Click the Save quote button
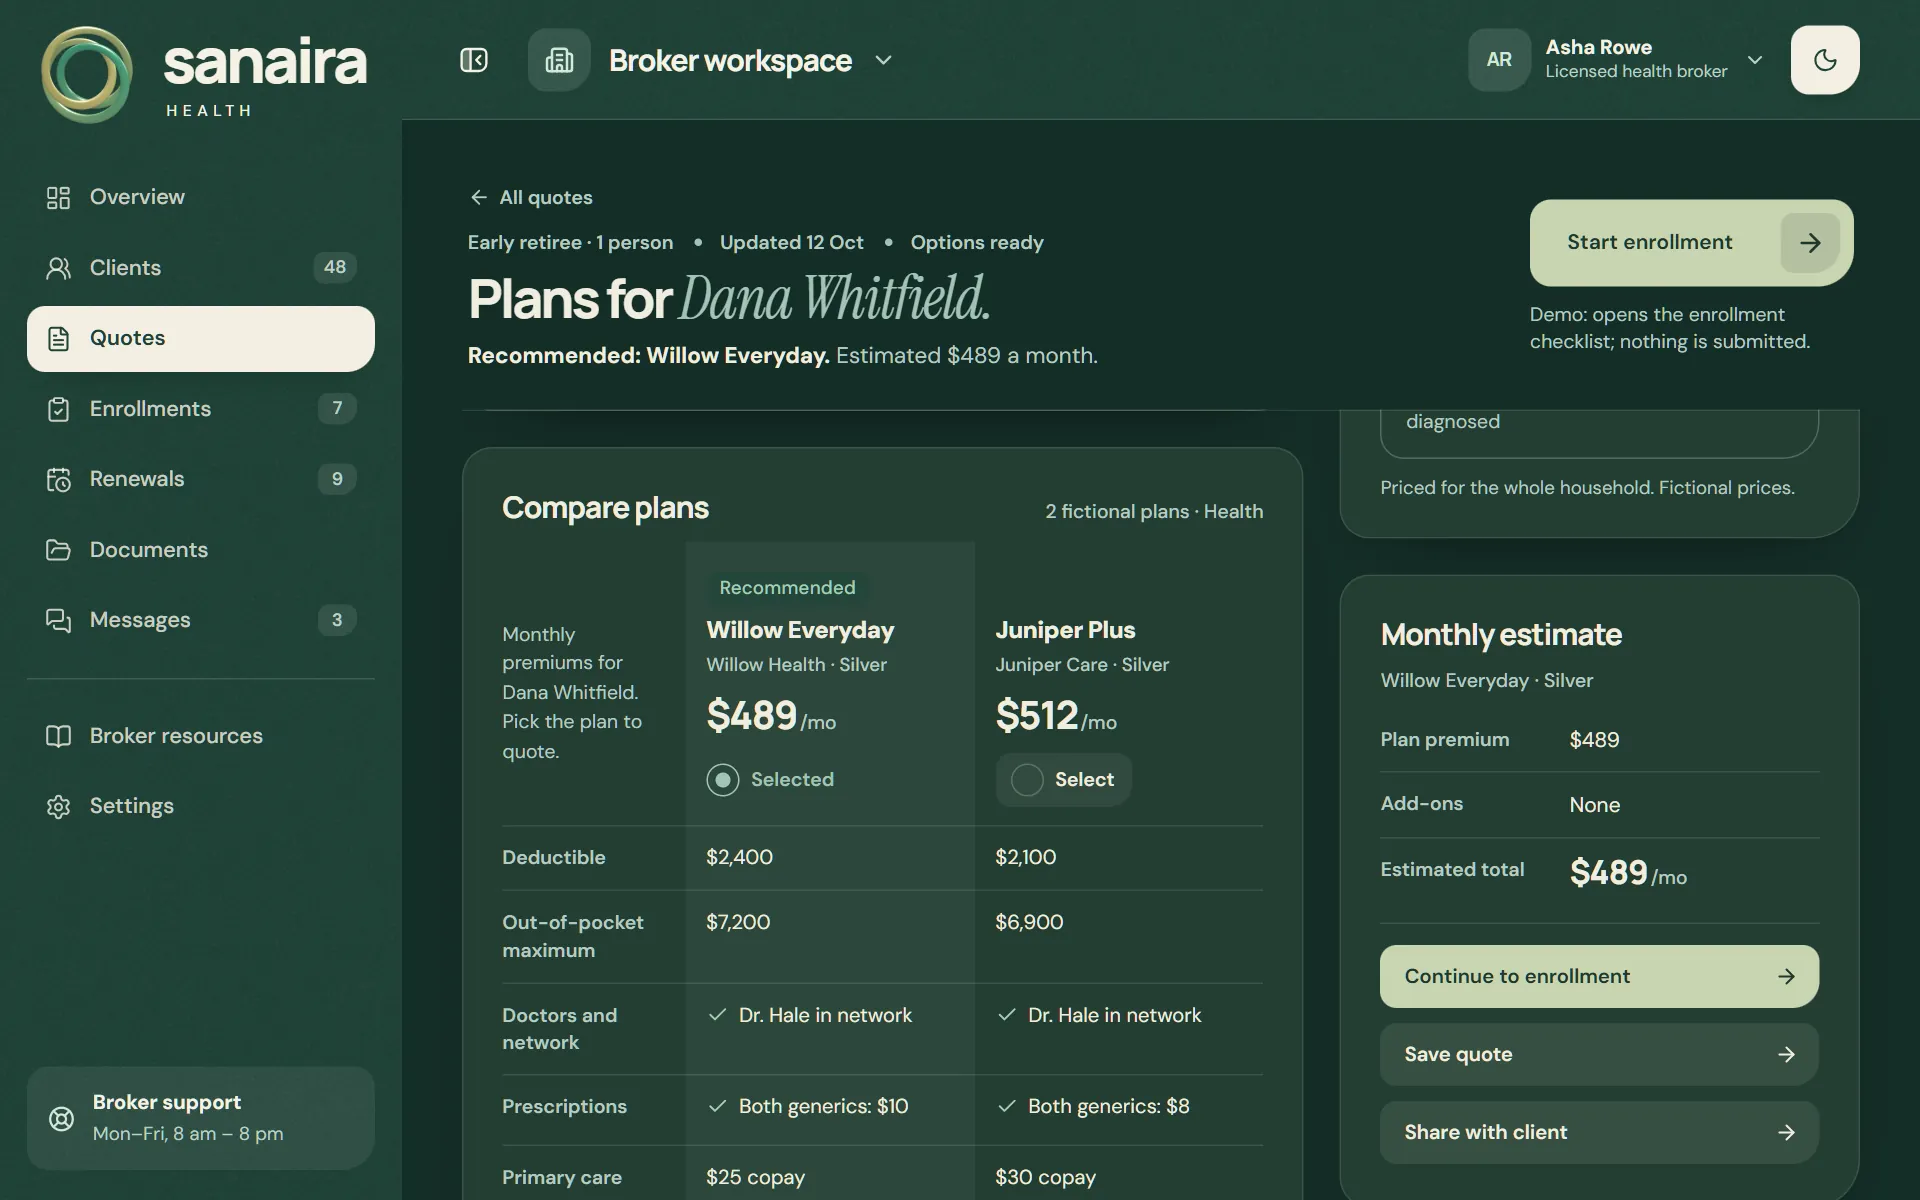 (x=1599, y=1054)
